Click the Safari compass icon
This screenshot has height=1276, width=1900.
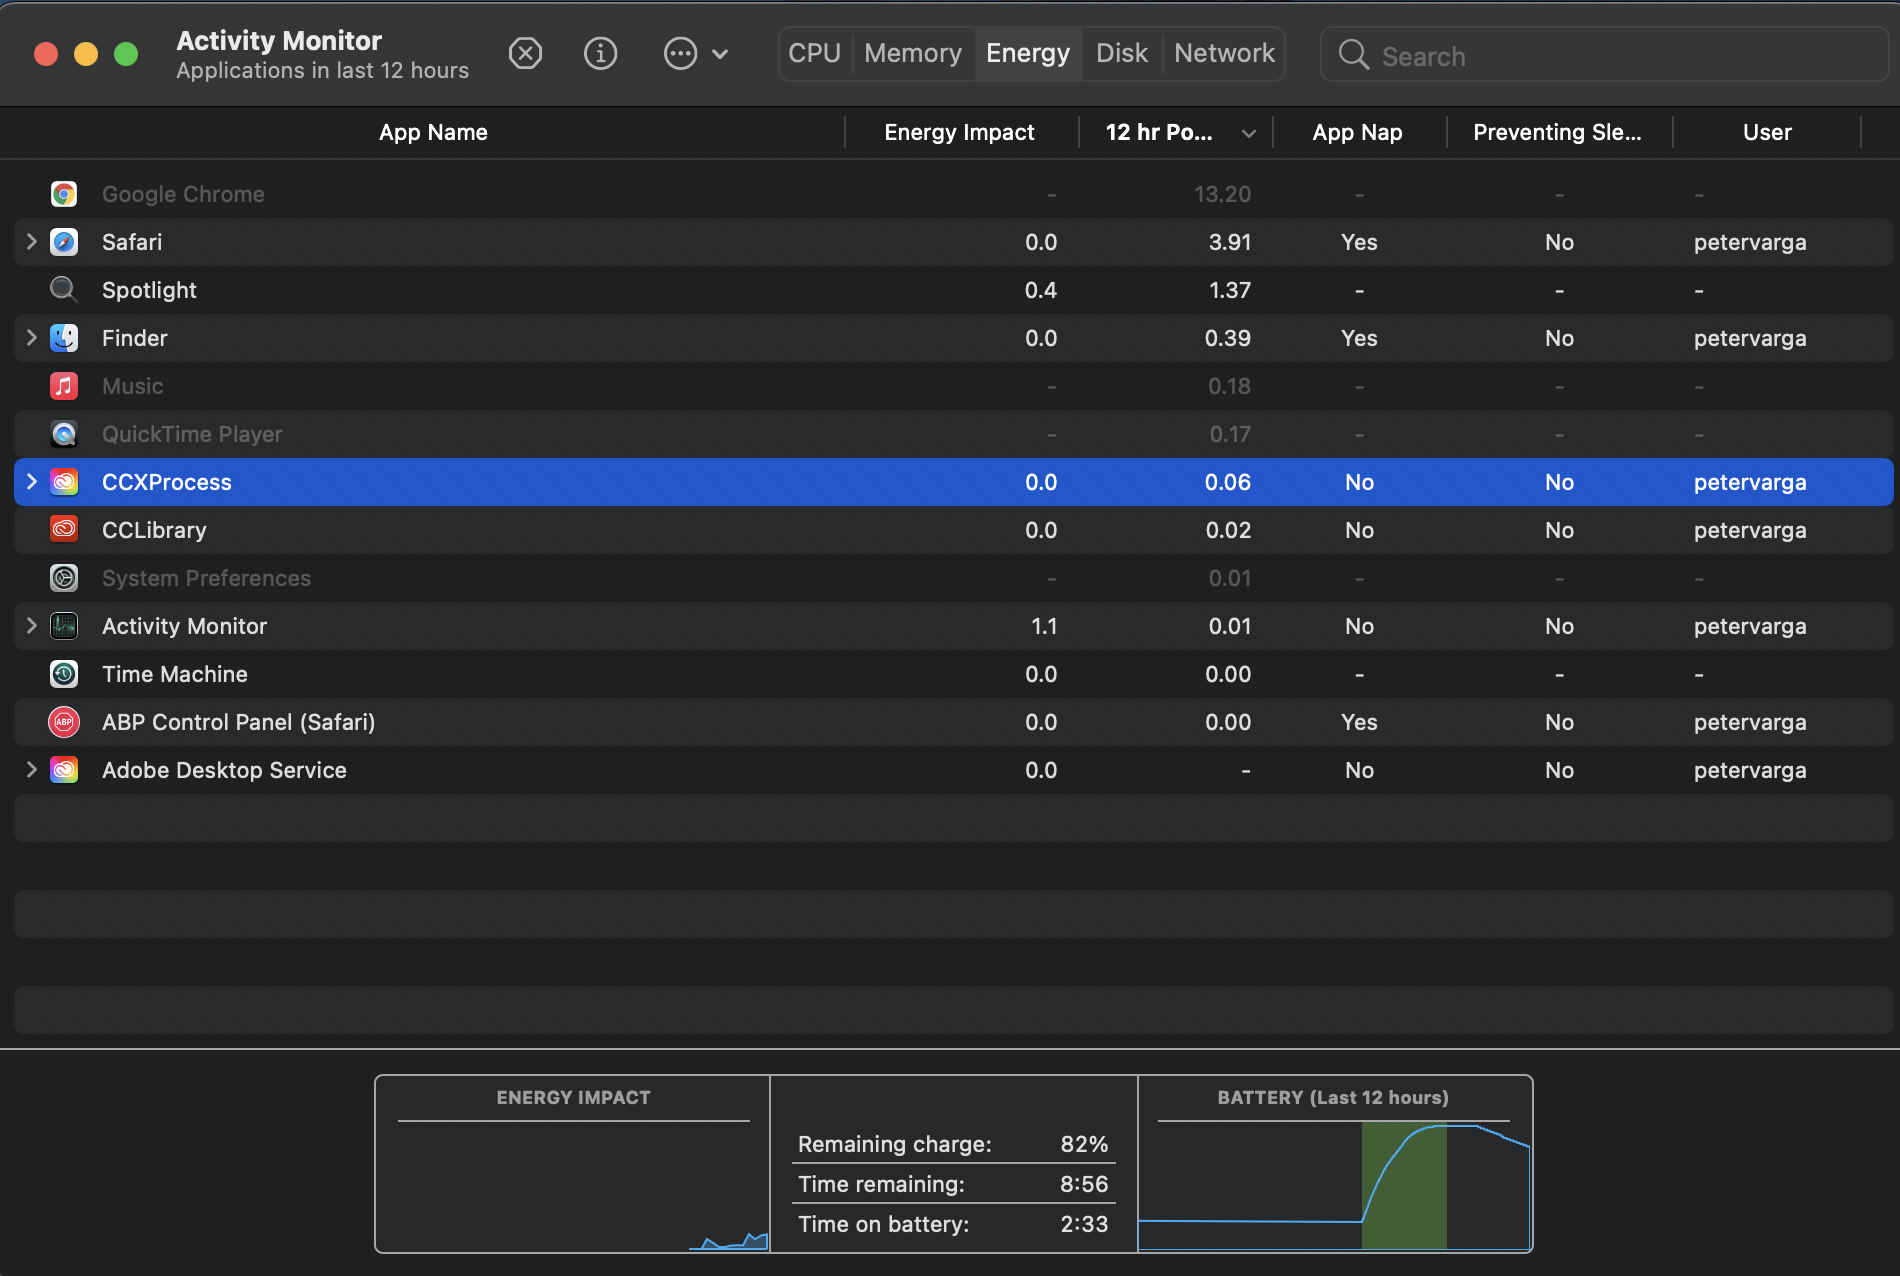[x=64, y=242]
